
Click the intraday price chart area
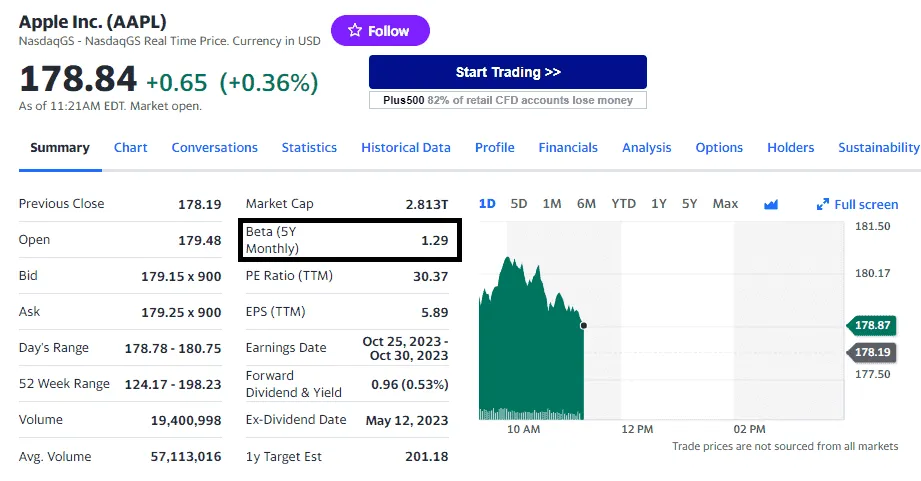click(530, 340)
